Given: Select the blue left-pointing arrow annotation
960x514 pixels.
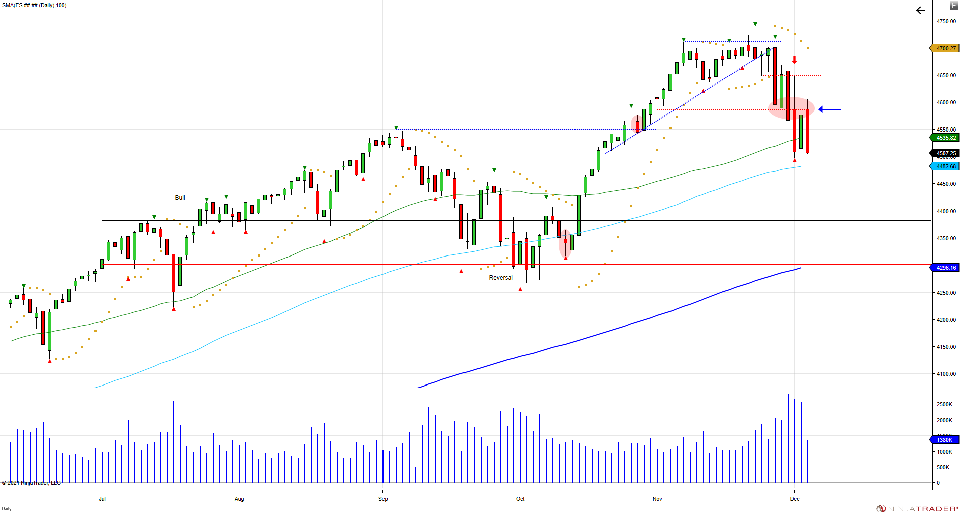Looking at the screenshot, I should (831, 109).
